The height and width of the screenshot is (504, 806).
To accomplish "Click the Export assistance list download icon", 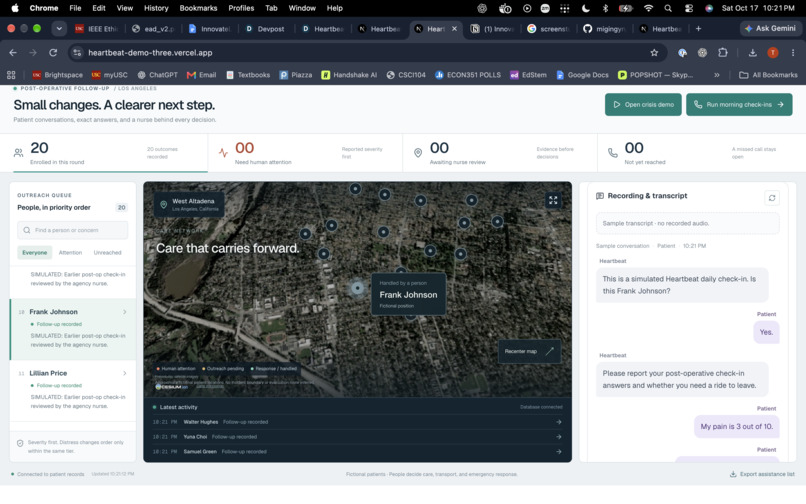I will coord(733,474).
